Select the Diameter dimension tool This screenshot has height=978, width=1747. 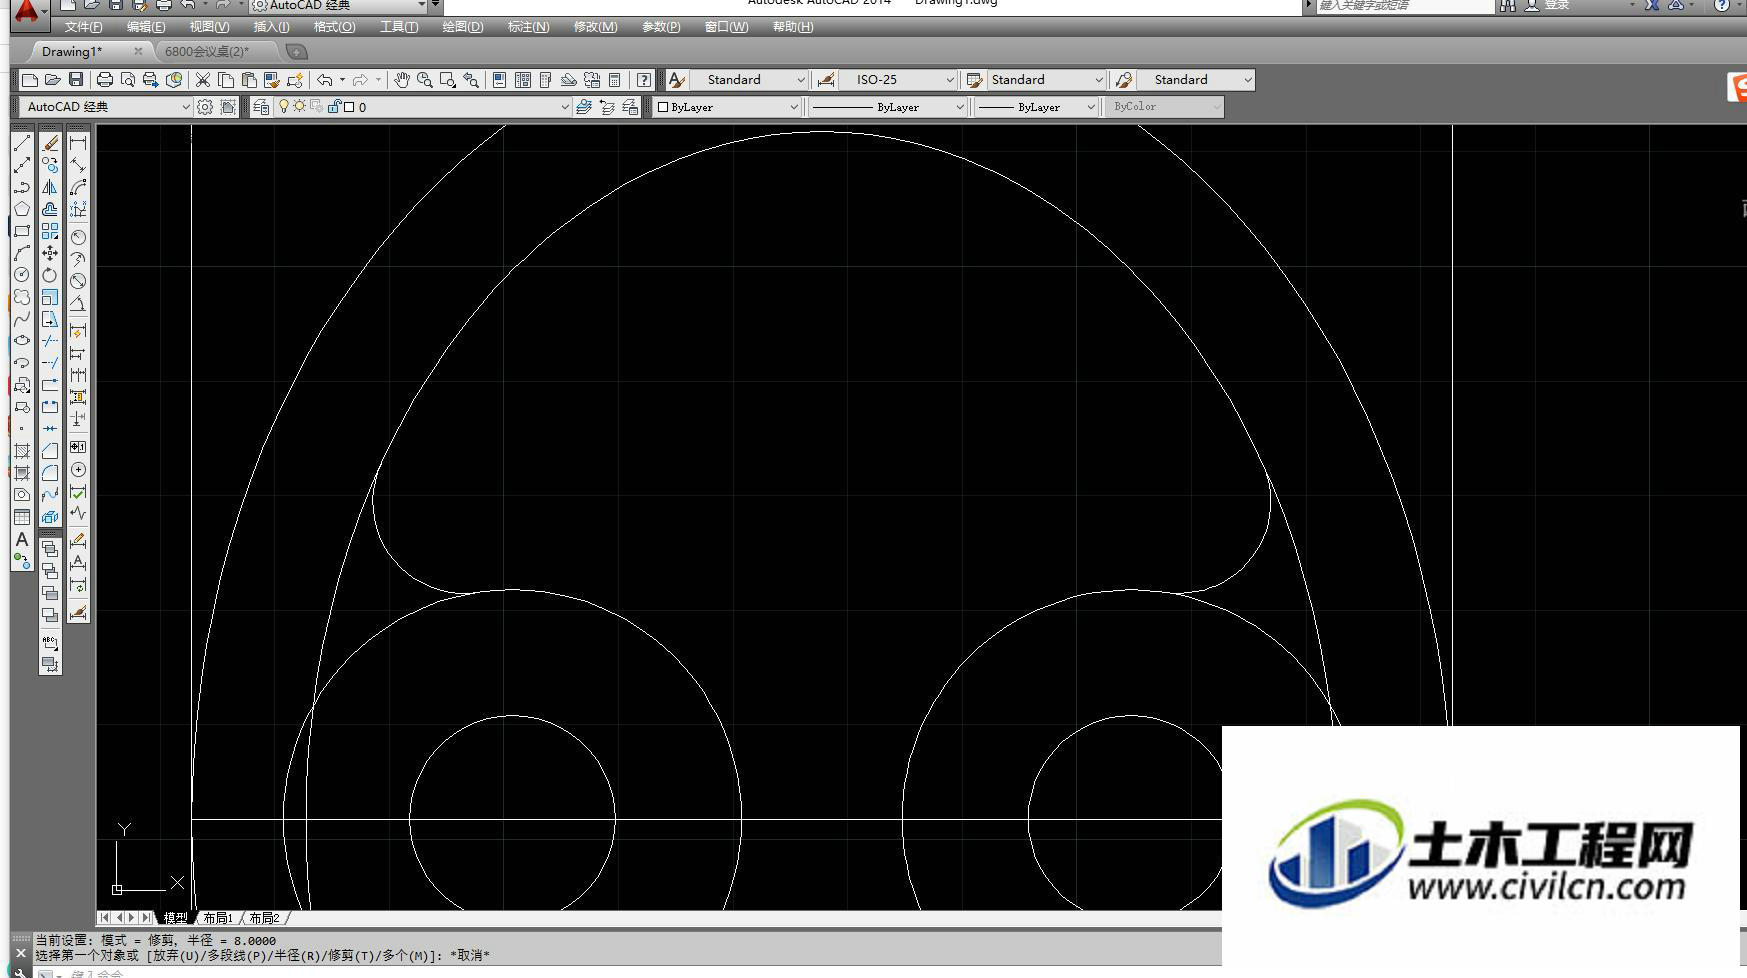78,281
